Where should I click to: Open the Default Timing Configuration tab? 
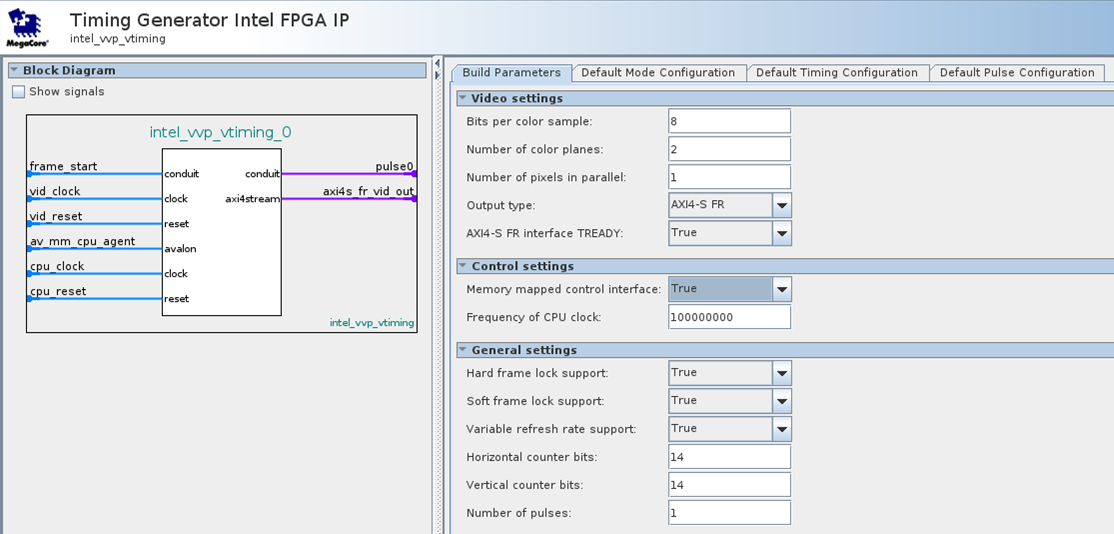pyautogui.click(x=836, y=73)
